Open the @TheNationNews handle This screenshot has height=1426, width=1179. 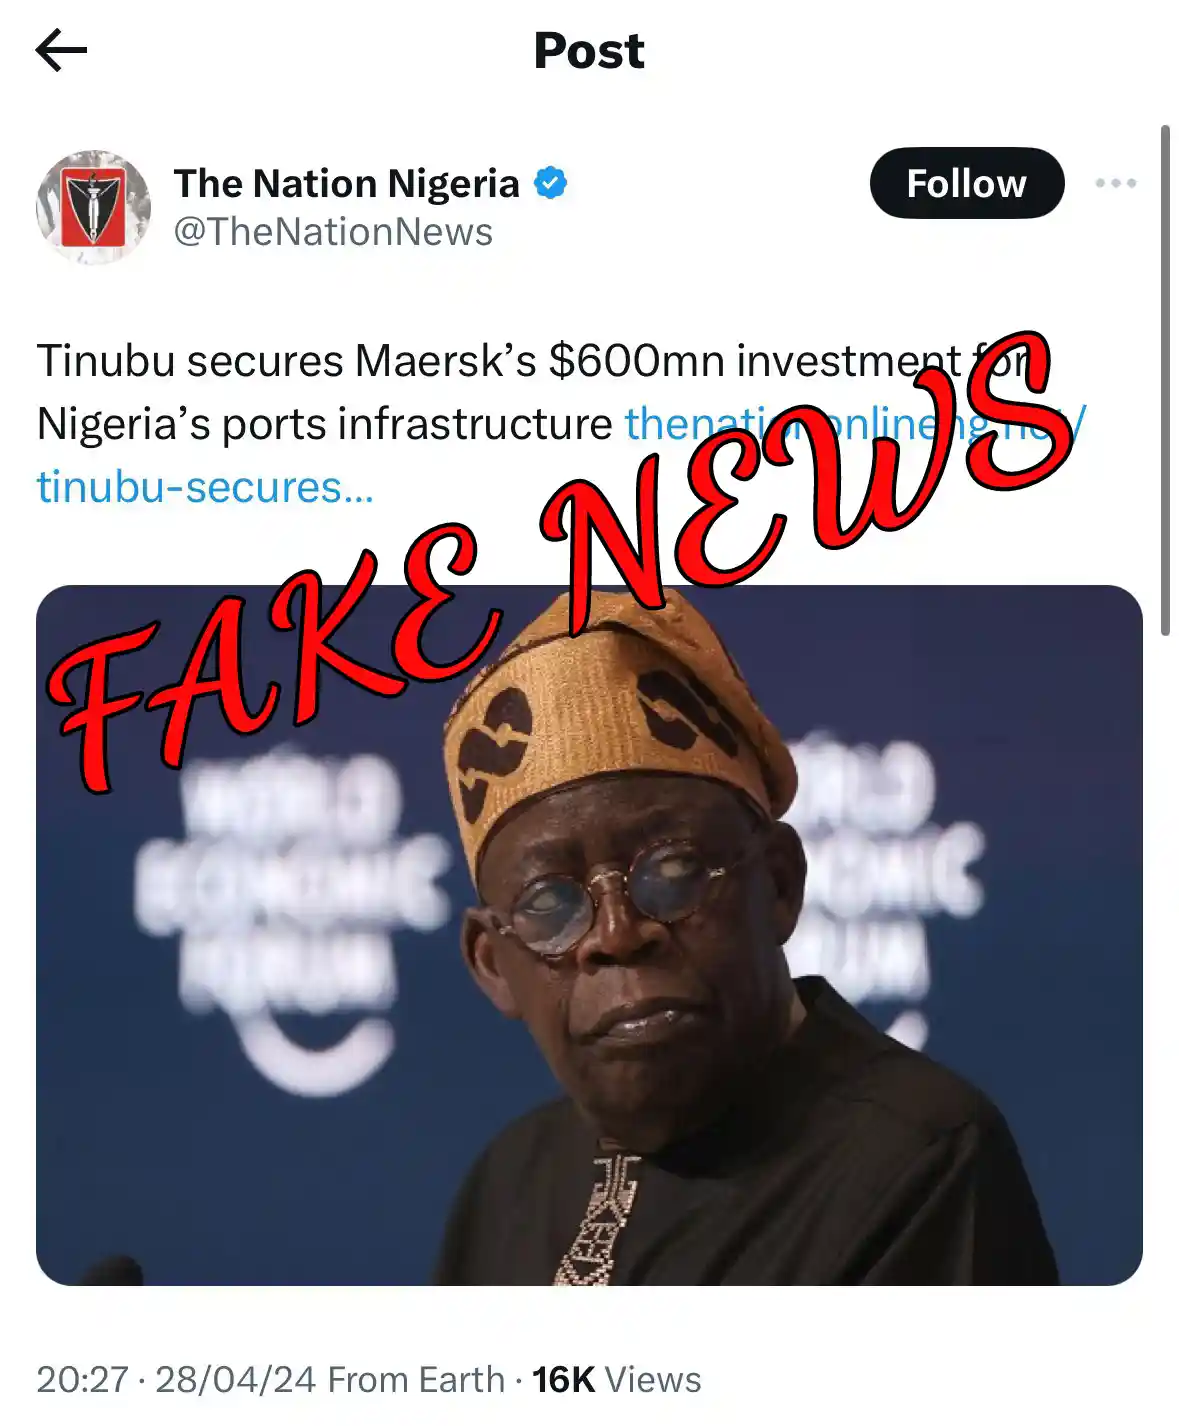pyautogui.click(x=333, y=232)
